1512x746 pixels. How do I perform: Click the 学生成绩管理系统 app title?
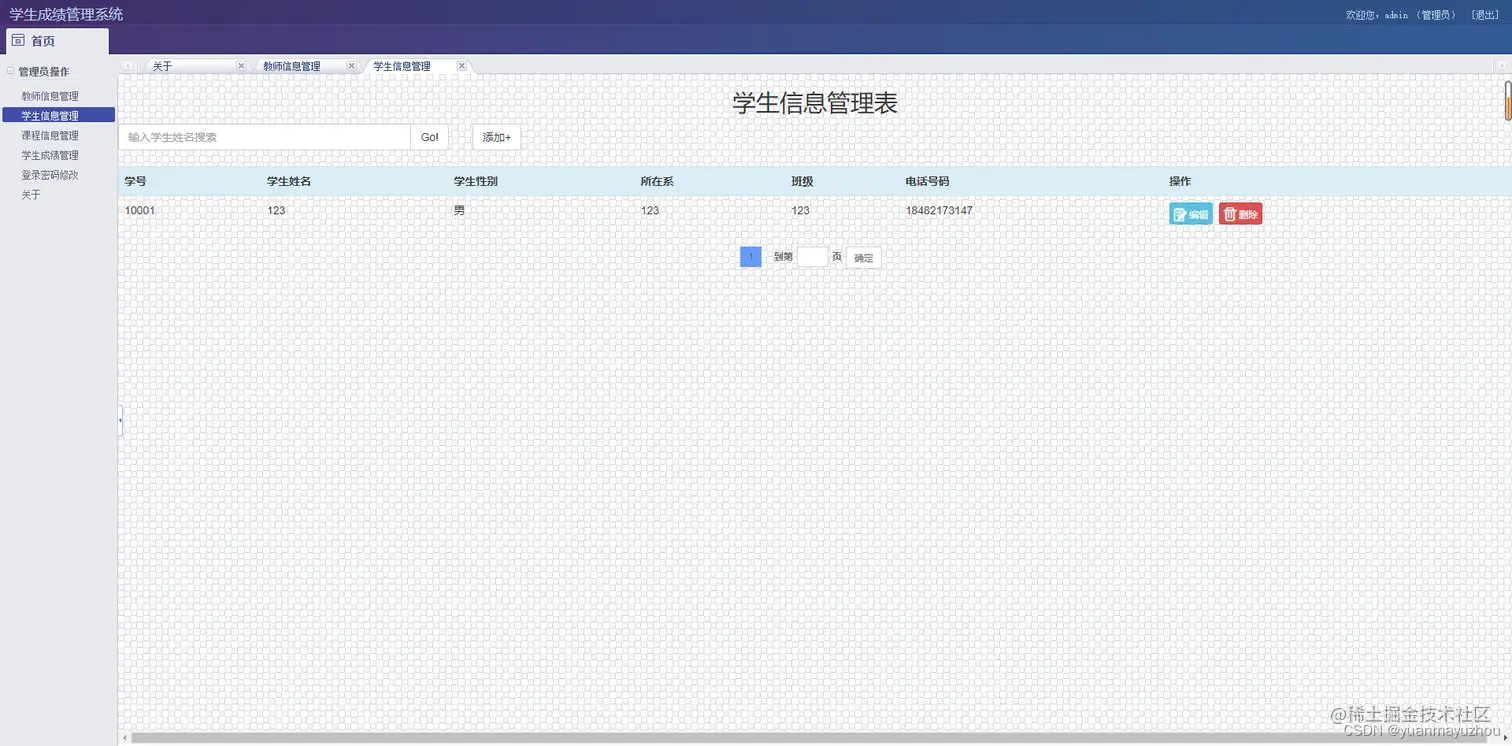click(x=66, y=14)
